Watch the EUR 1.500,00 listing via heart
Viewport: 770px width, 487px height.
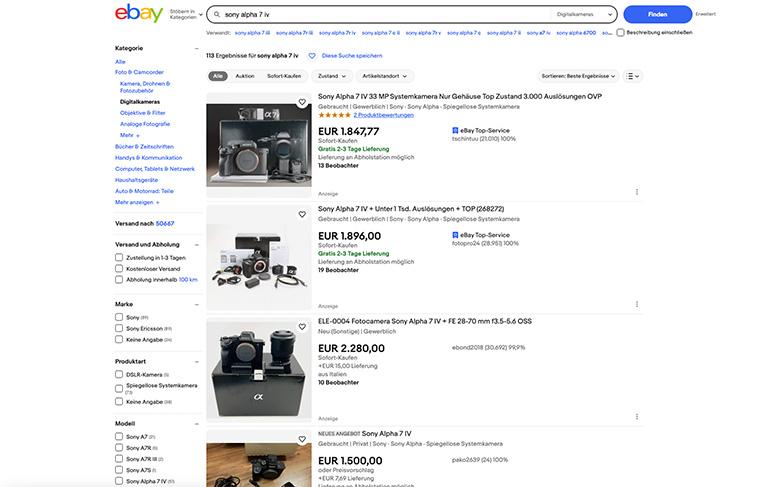pos(302,439)
